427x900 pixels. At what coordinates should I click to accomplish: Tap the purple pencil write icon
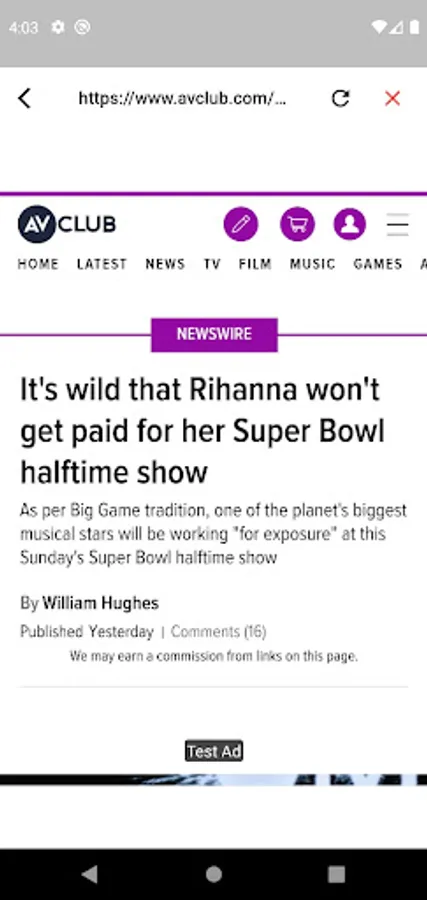pos(241,224)
